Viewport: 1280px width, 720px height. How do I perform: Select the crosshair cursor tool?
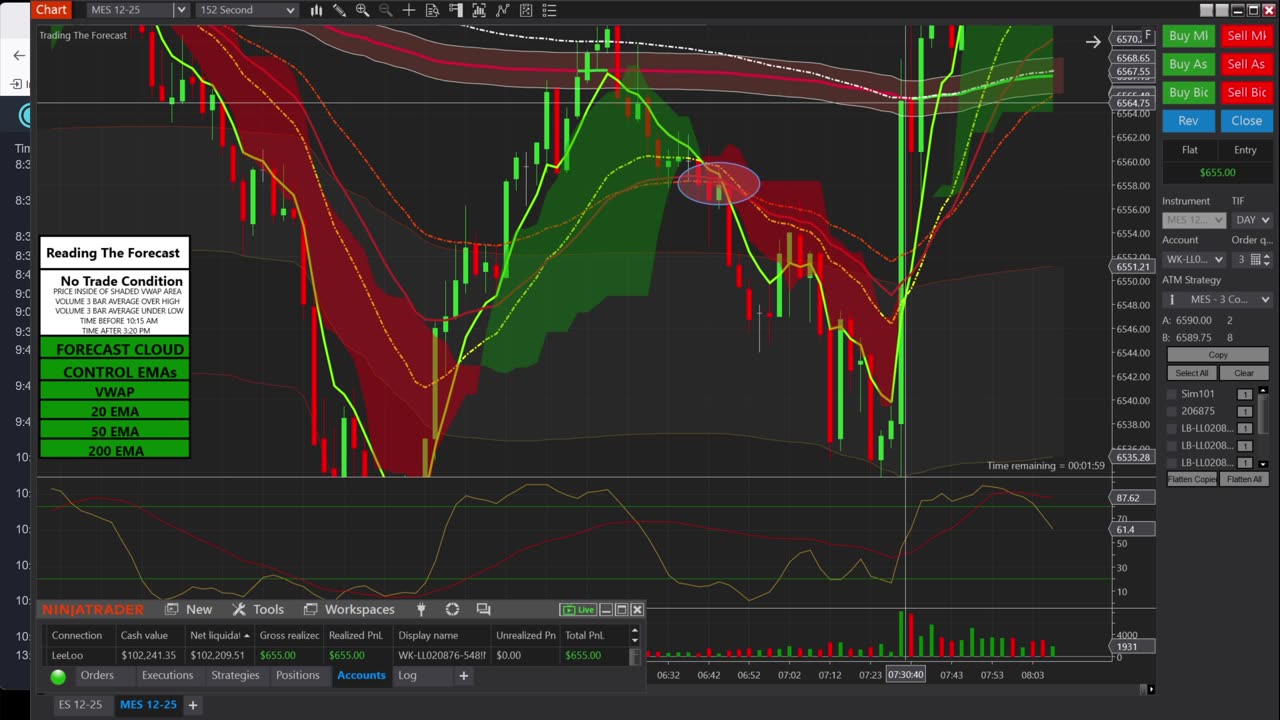[x=409, y=10]
